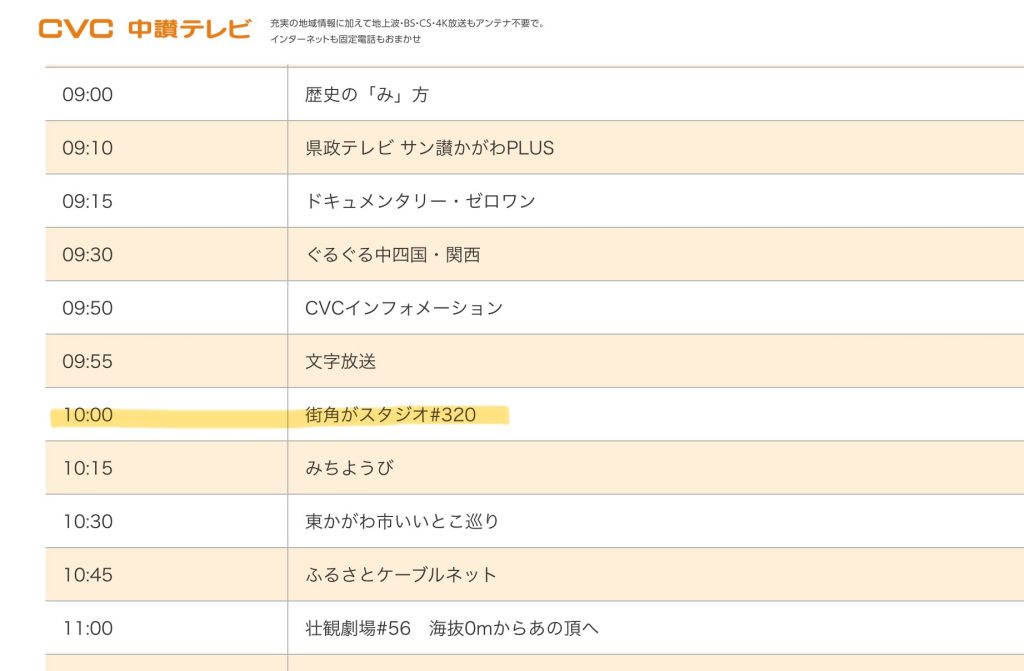Open 県政テレビ サン讃かがわPLUS listing
The height and width of the screenshot is (671, 1024).
point(429,148)
